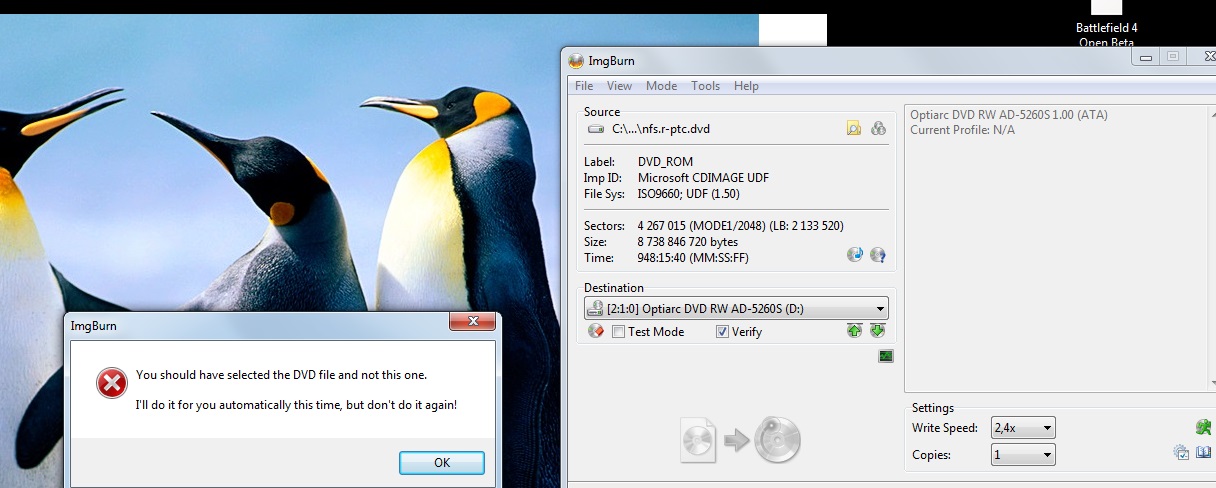
Task: Open the View menu
Action: pos(619,86)
